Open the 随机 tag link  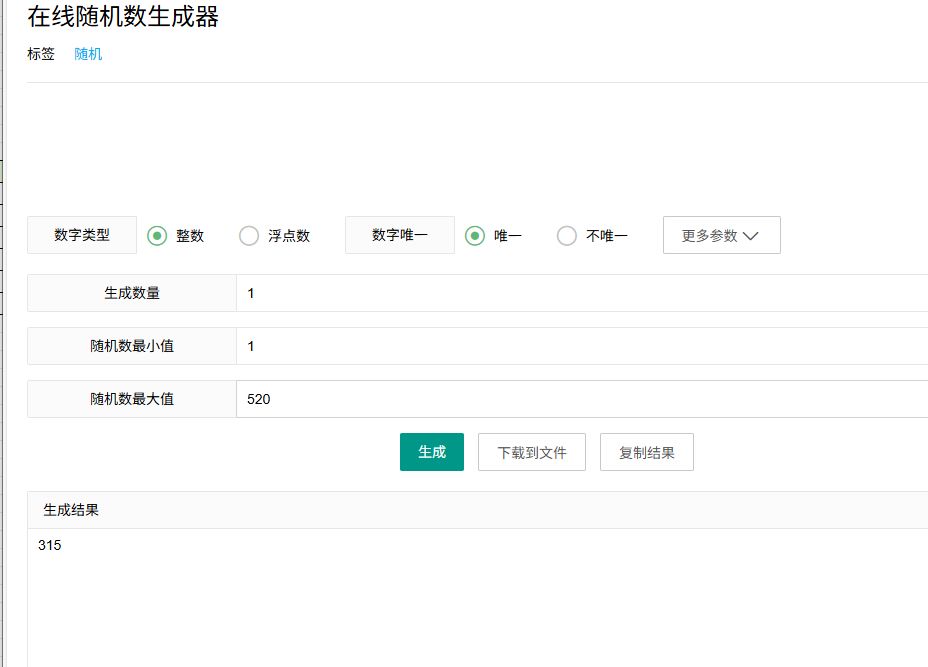[x=88, y=54]
